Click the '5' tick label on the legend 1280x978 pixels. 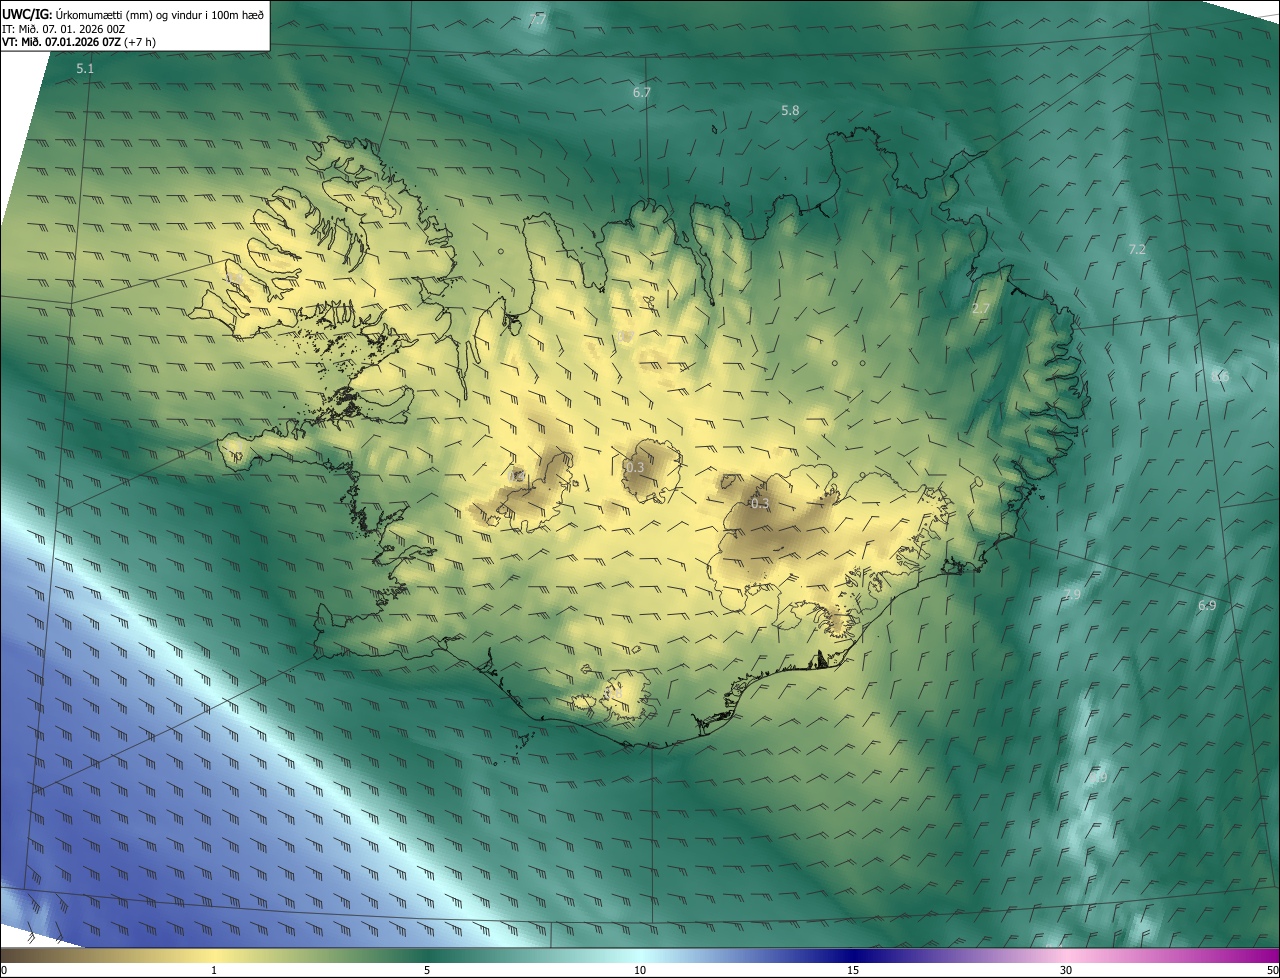pyautogui.click(x=427, y=970)
